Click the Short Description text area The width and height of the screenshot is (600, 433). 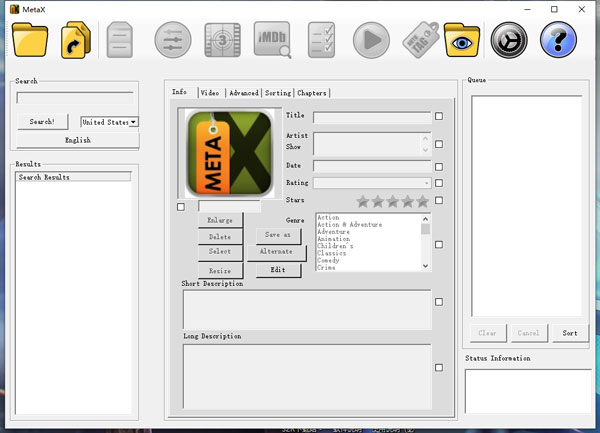point(307,309)
